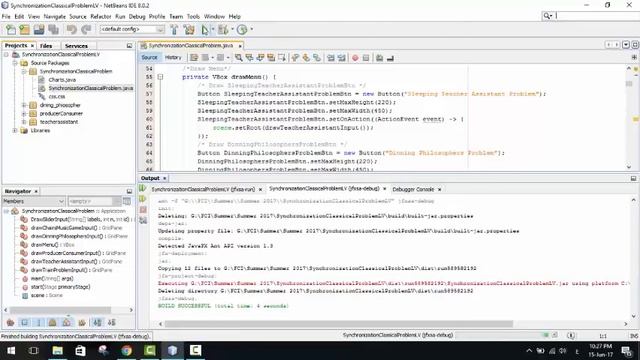Viewport: 640px width, 360px height.
Task: Click Clean and Build Project icon
Action: tap(189, 29)
